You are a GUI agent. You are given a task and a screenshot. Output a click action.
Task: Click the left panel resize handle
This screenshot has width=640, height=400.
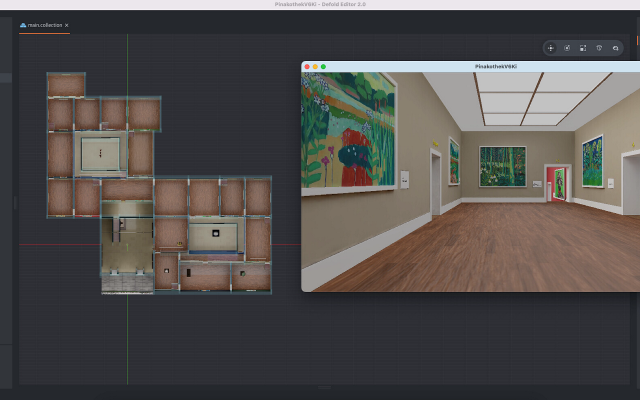click(x=15, y=203)
